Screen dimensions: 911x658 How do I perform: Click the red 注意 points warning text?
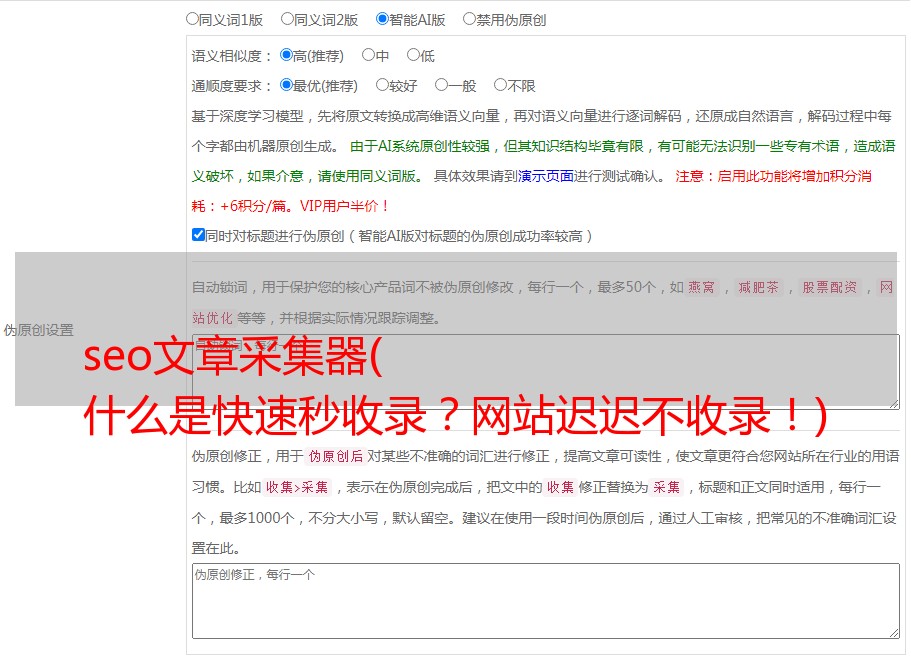[x=532, y=191]
